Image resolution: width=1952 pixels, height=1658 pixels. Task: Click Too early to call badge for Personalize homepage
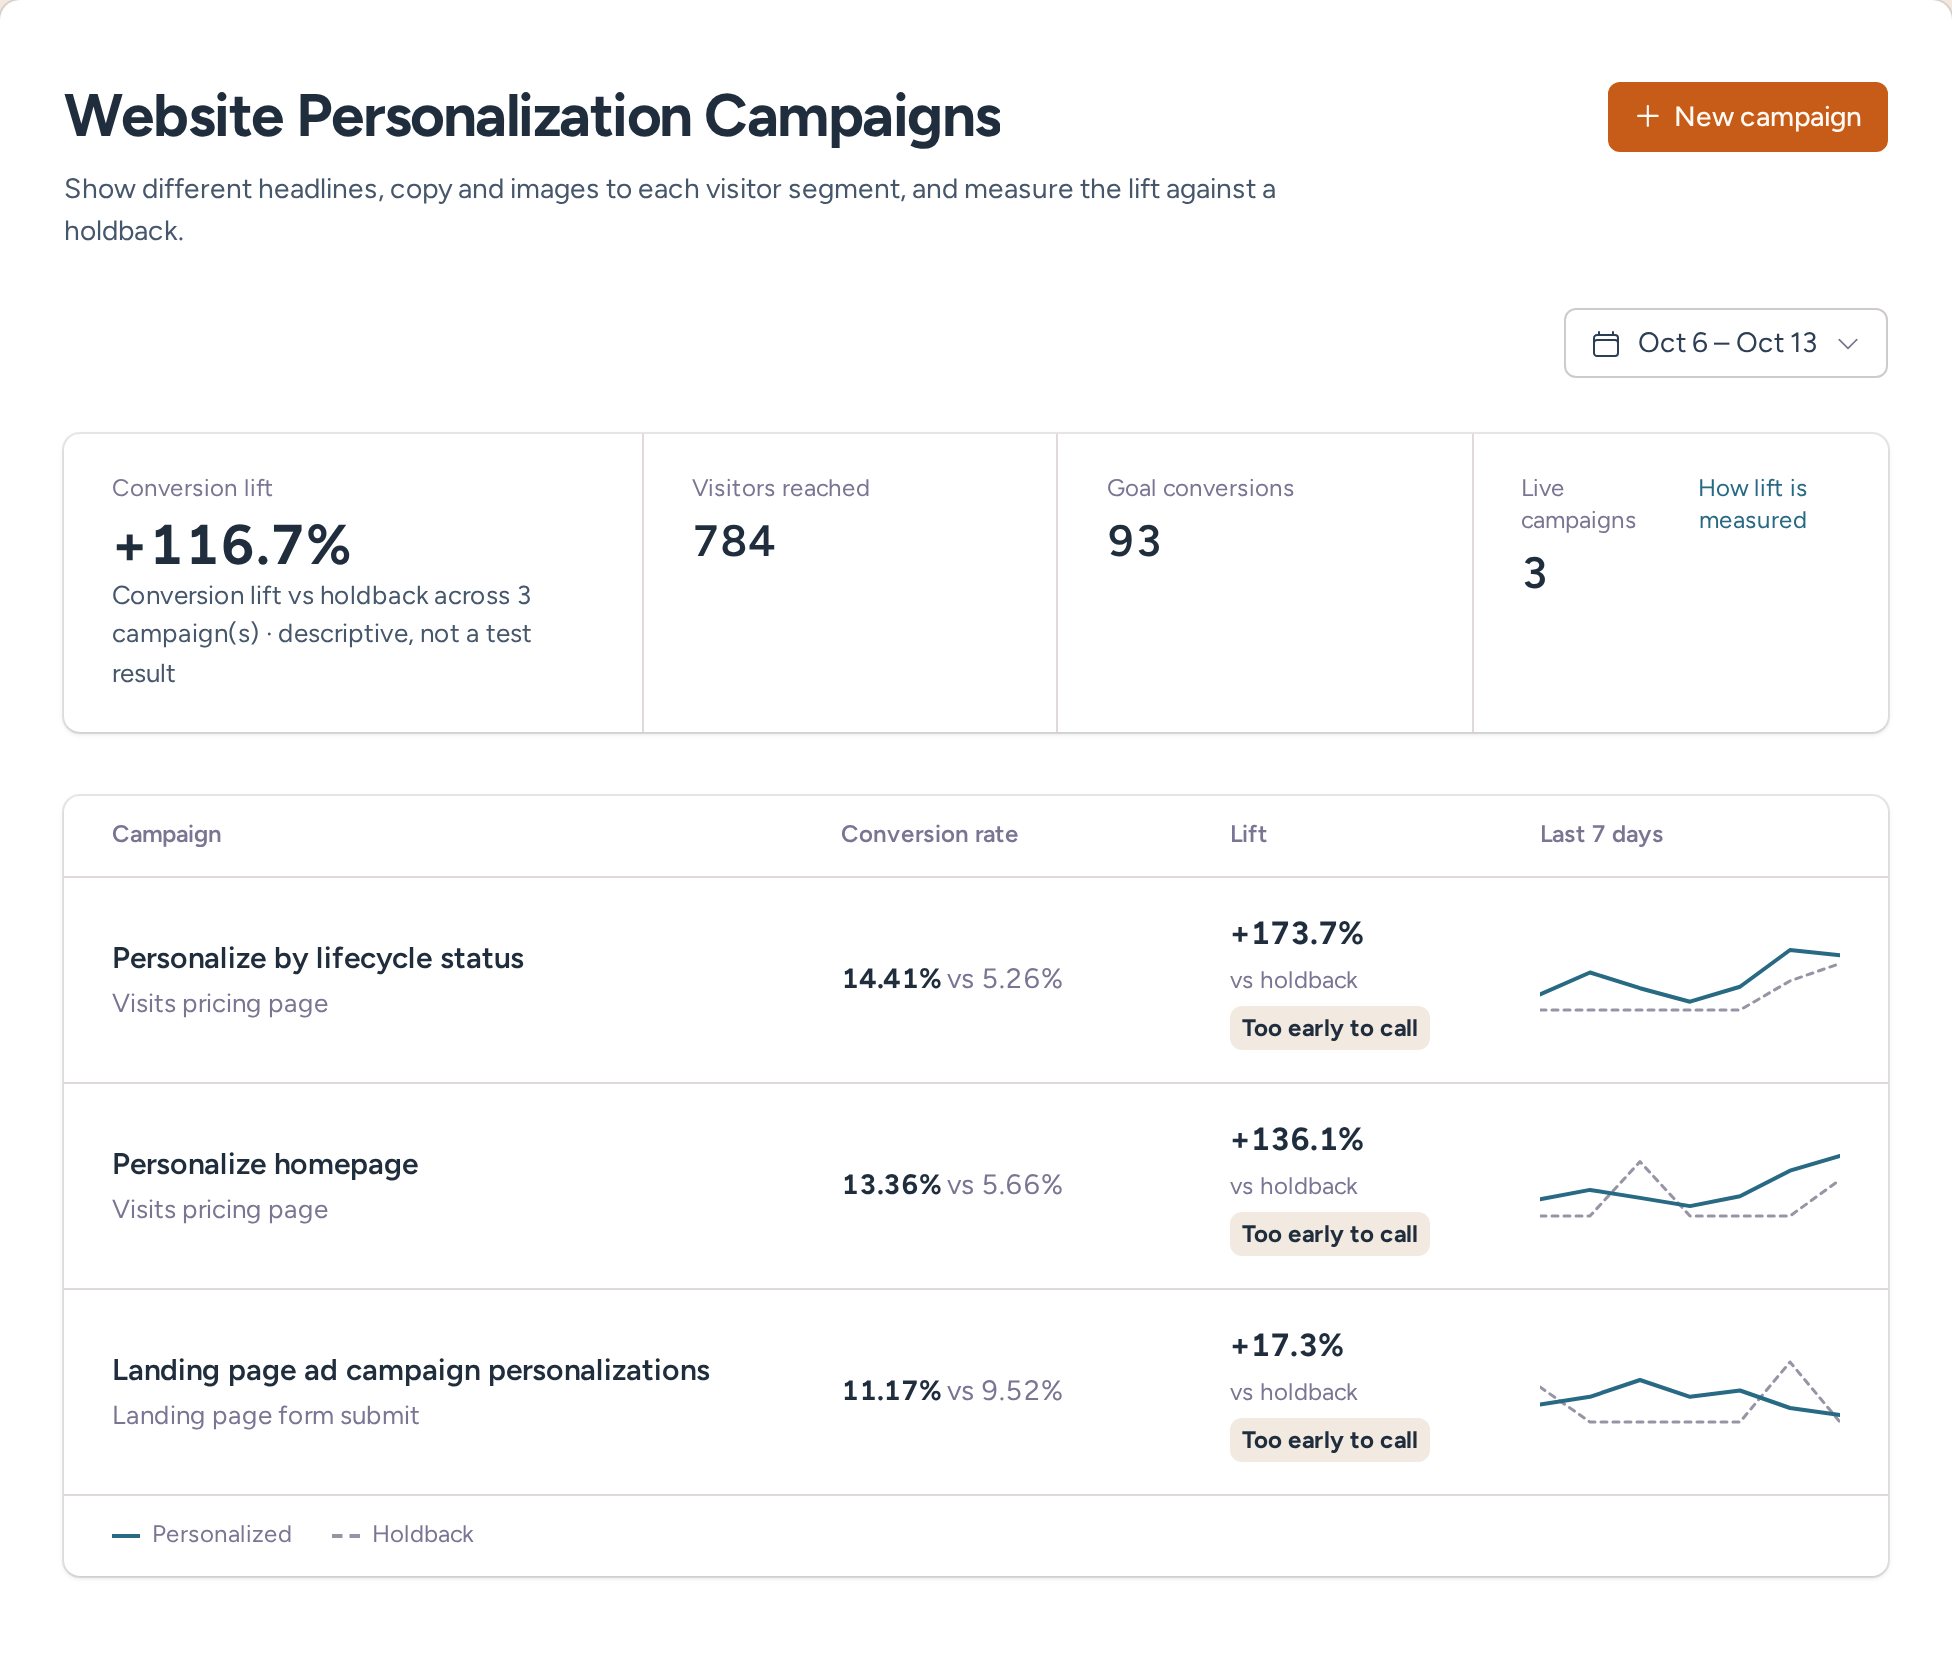click(1330, 1234)
